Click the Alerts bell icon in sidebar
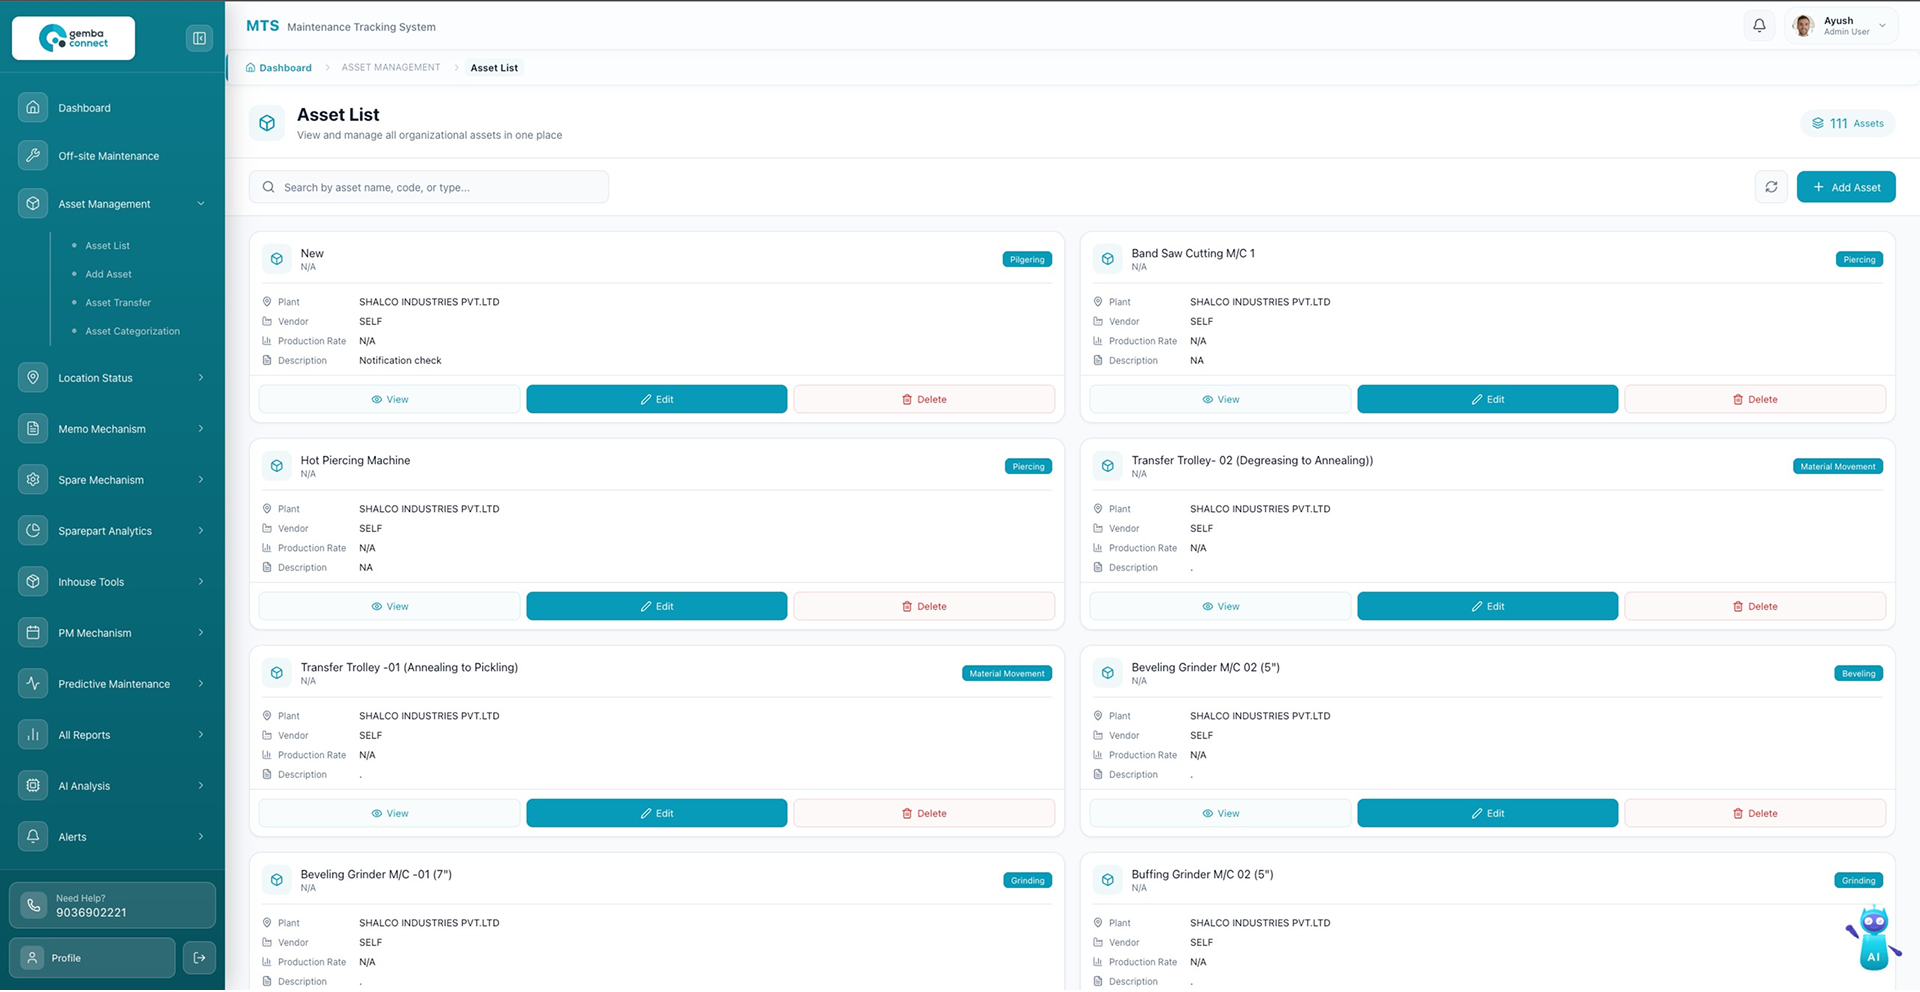This screenshot has width=1920, height=992. tap(33, 836)
